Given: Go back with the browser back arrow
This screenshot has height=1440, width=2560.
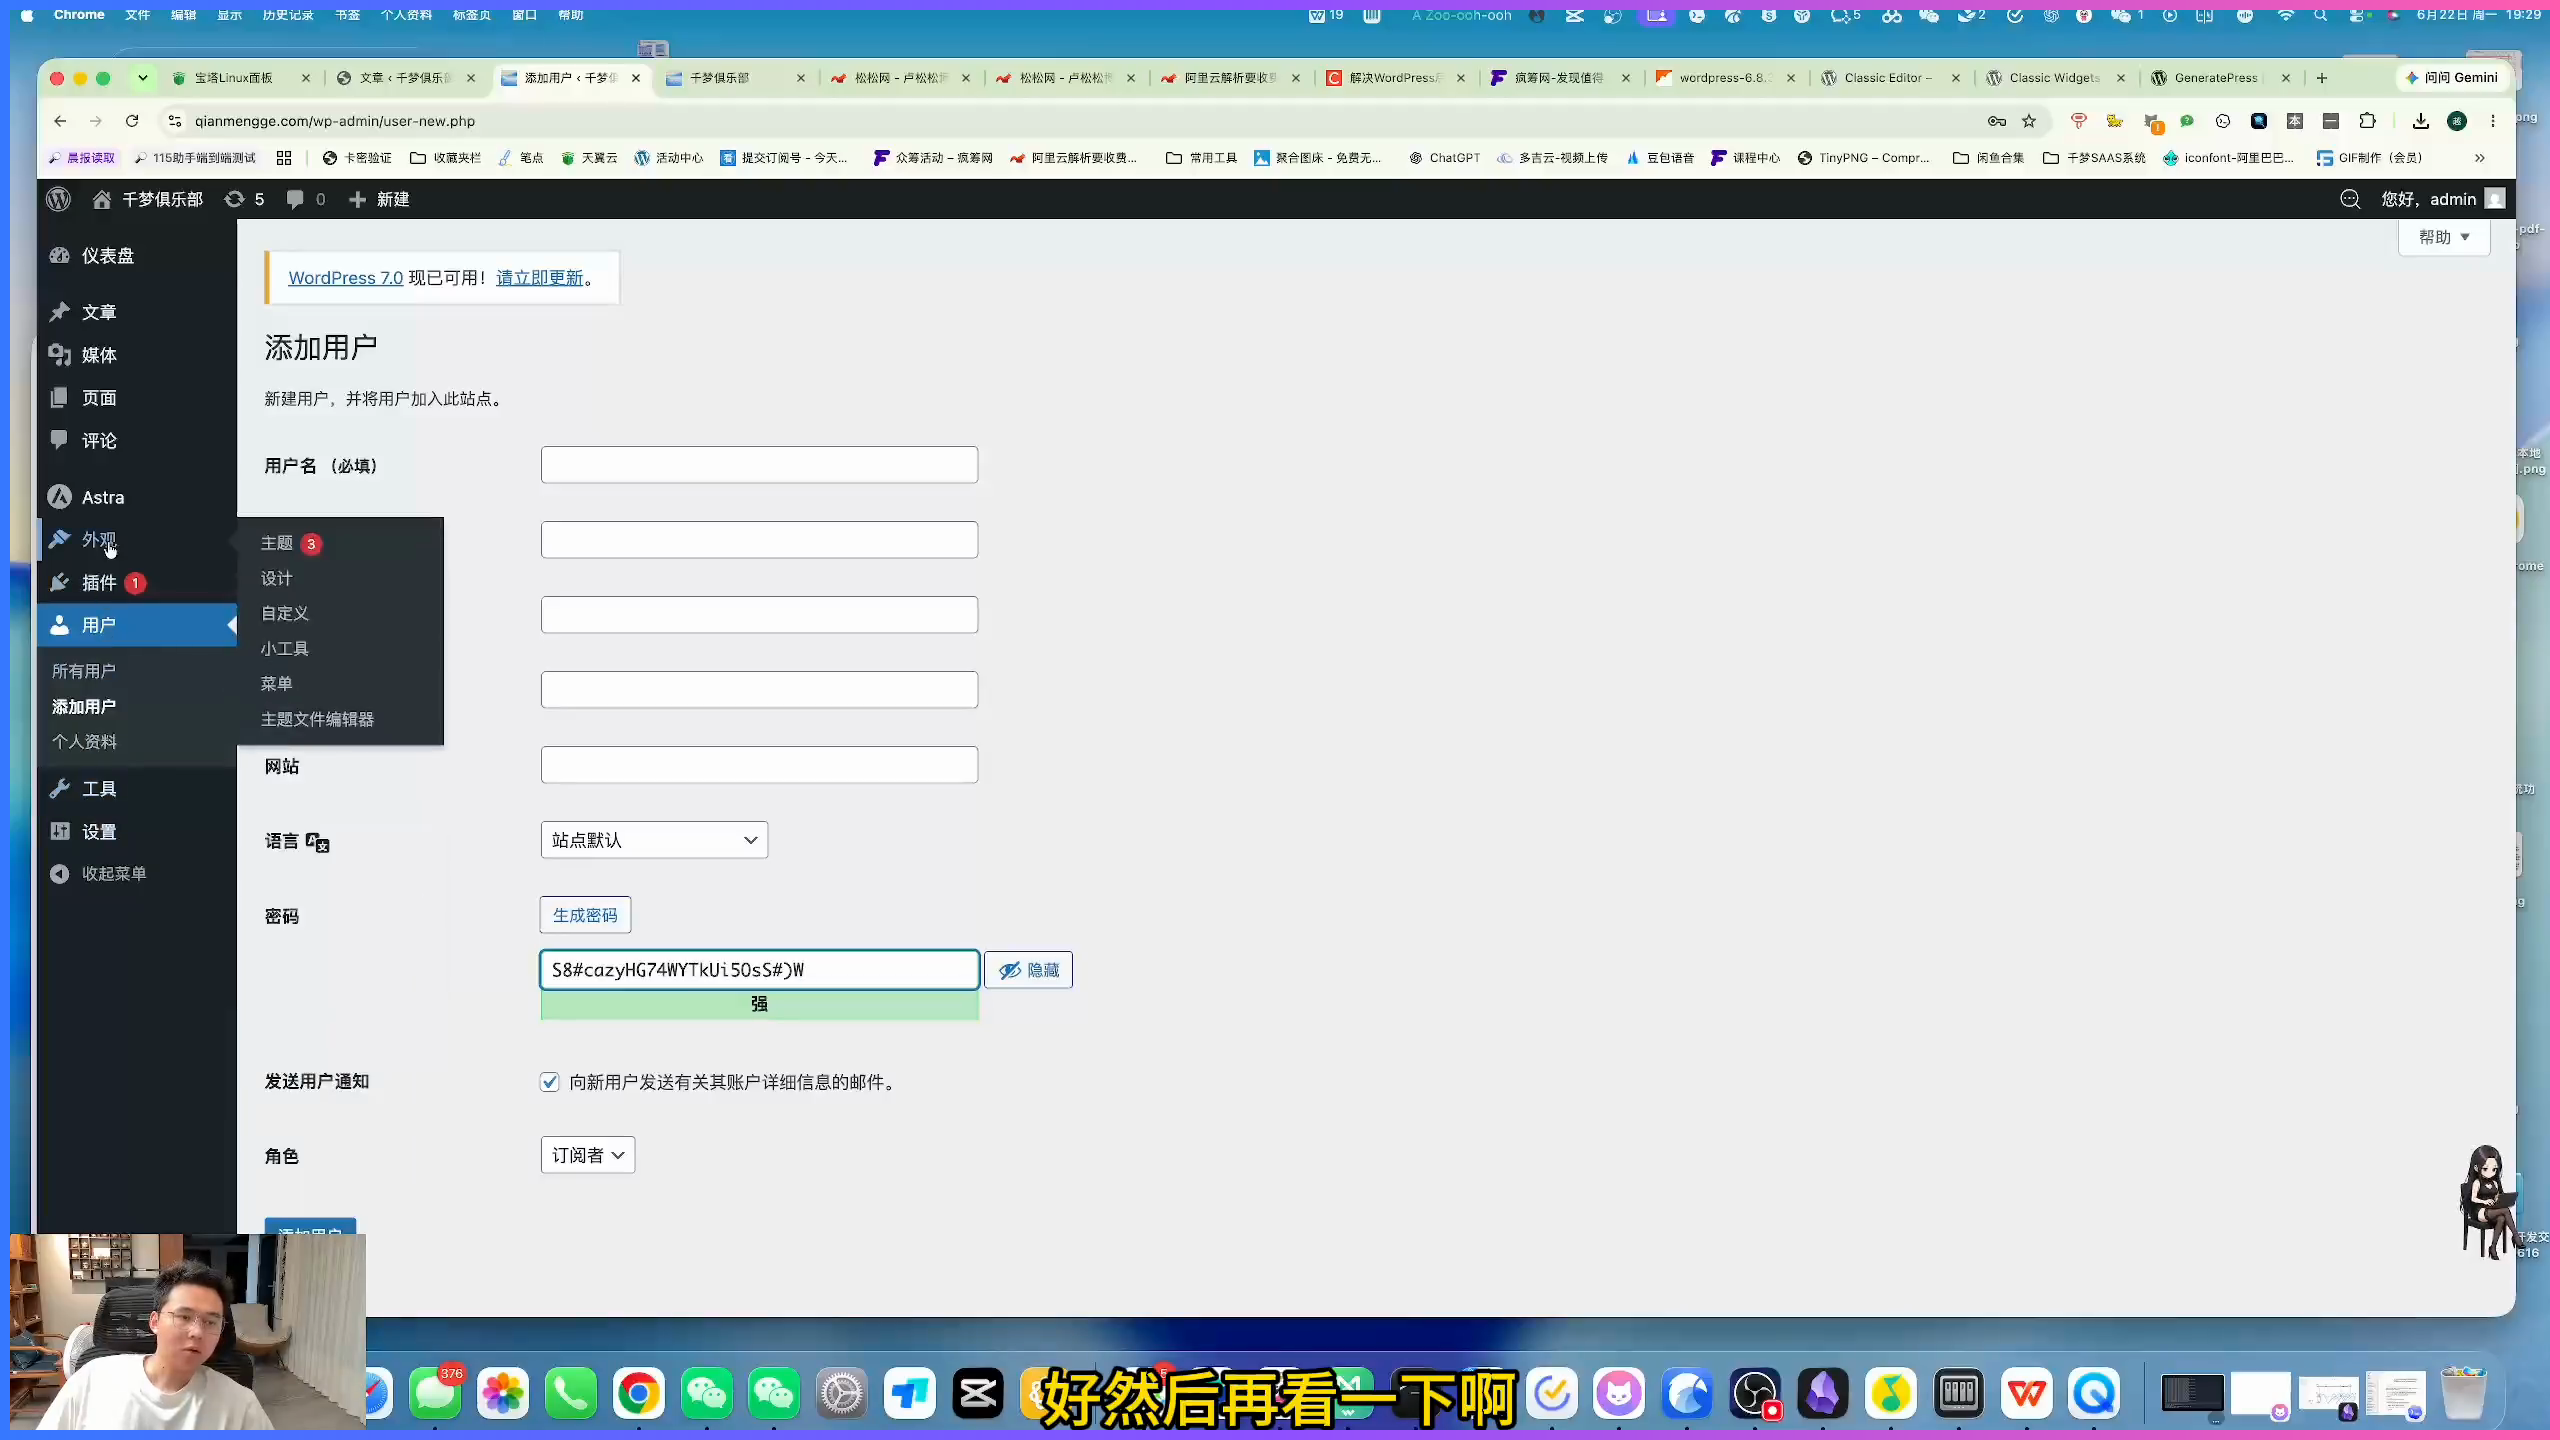Looking at the screenshot, I should pyautogui.click(x=60, y=121).
